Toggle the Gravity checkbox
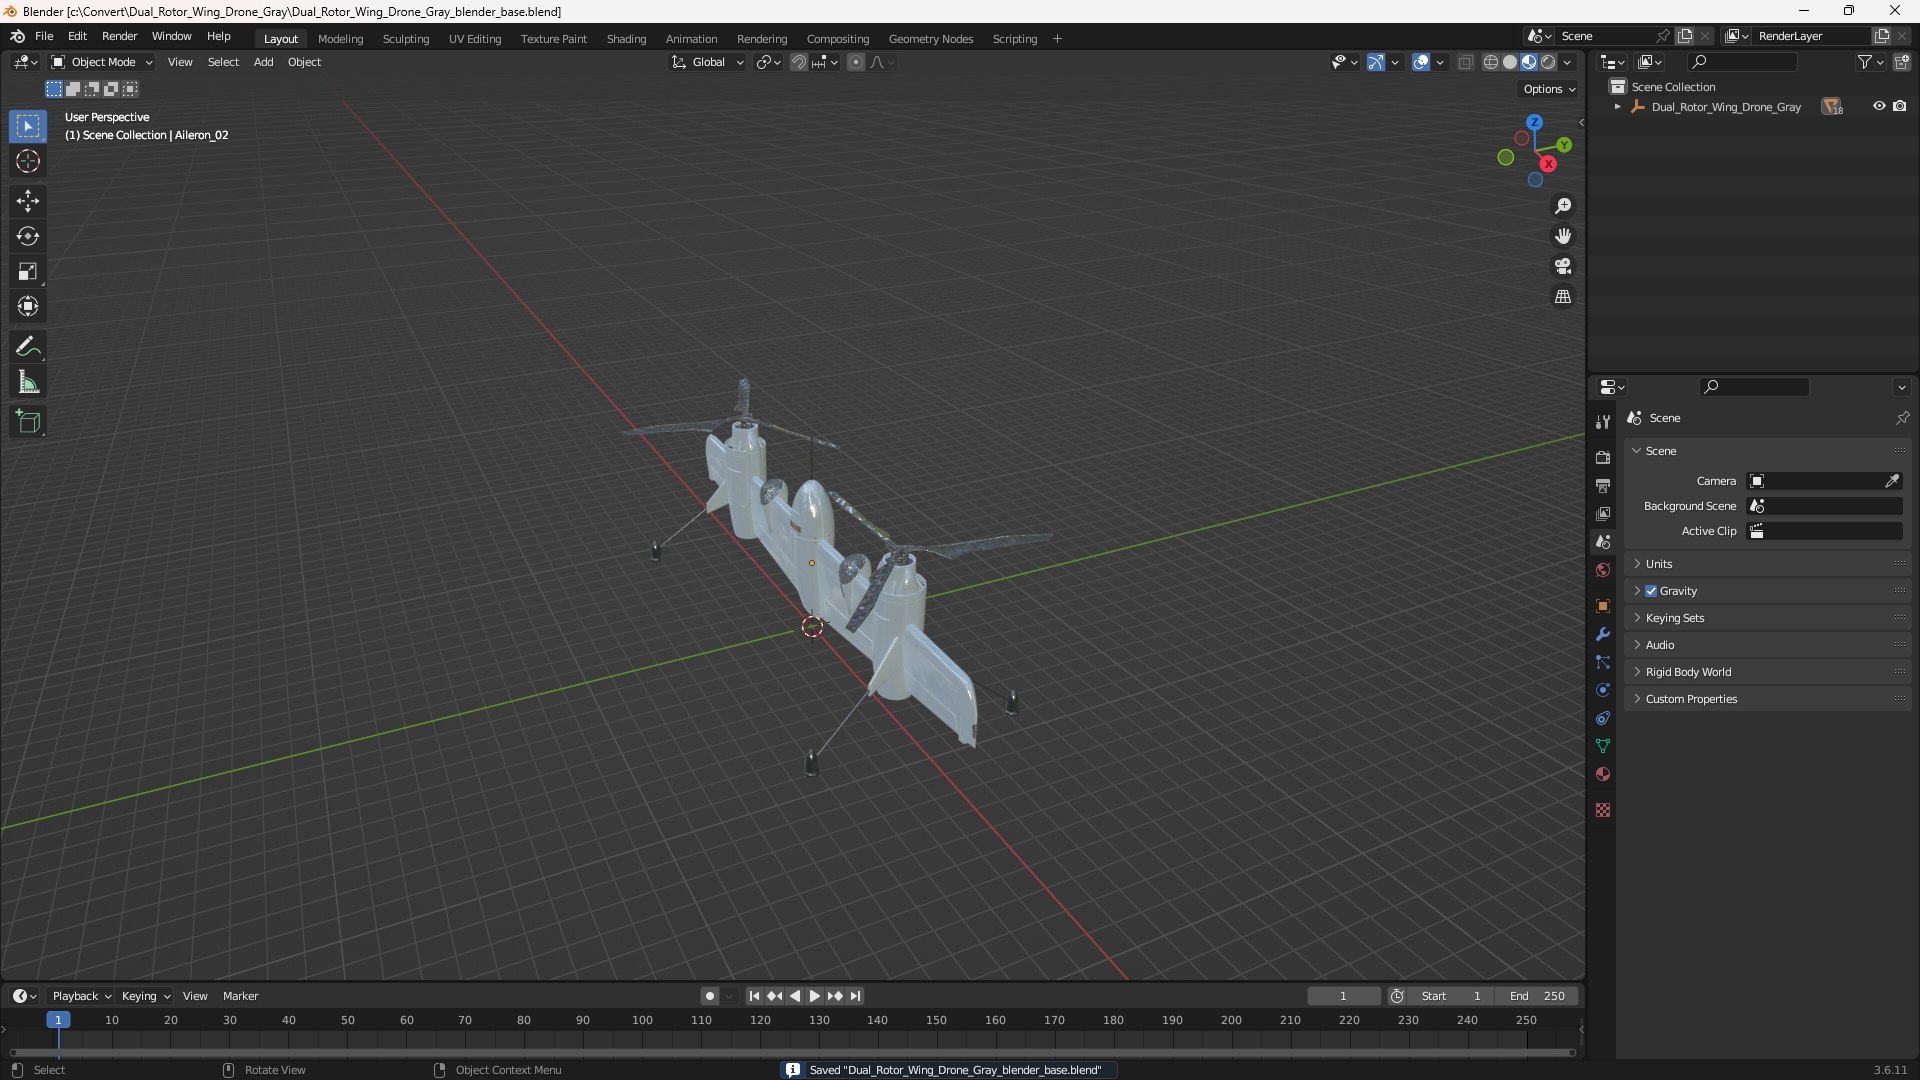Image resolution: width=1920 pixels, height=1080 pixels. pos(1651,591)
